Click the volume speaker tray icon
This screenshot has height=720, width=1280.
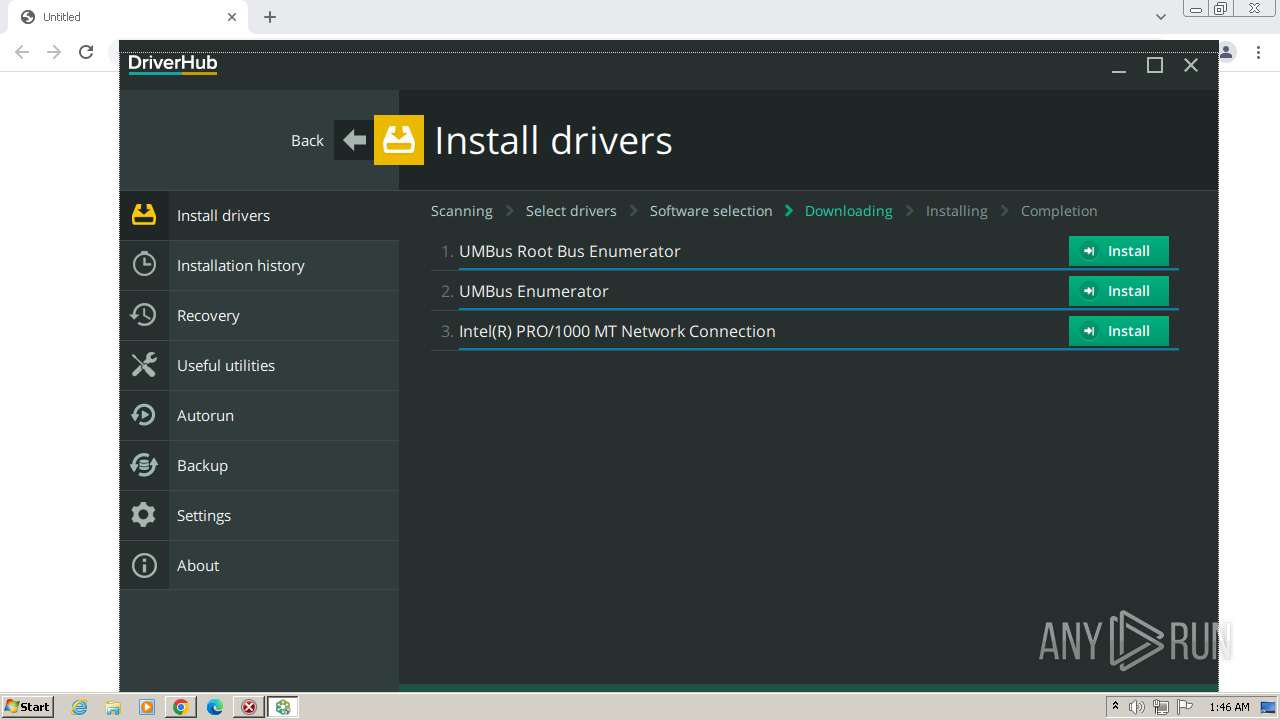click(1137, 707)
